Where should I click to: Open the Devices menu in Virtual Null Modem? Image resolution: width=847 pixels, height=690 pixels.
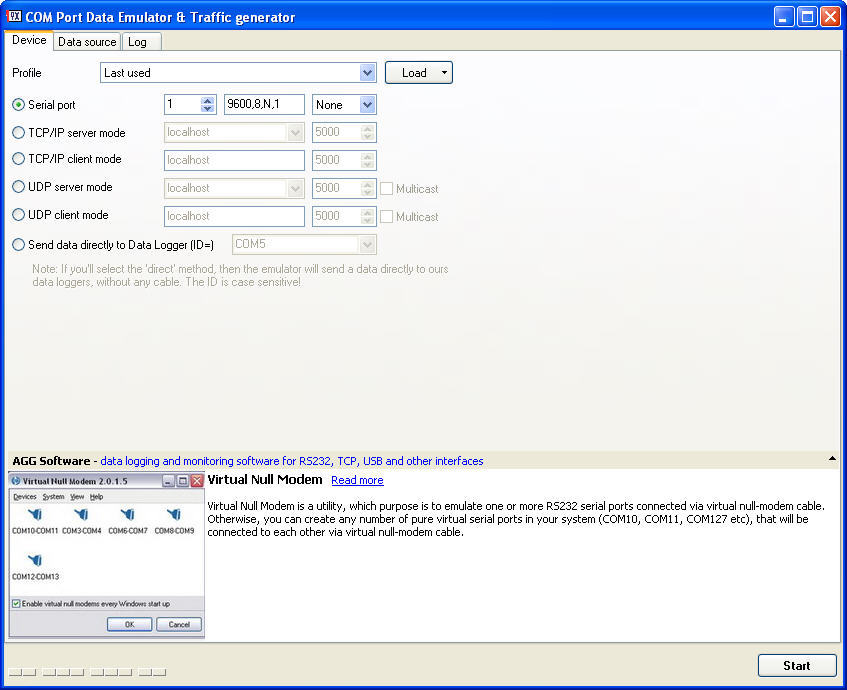pos(23,496)
